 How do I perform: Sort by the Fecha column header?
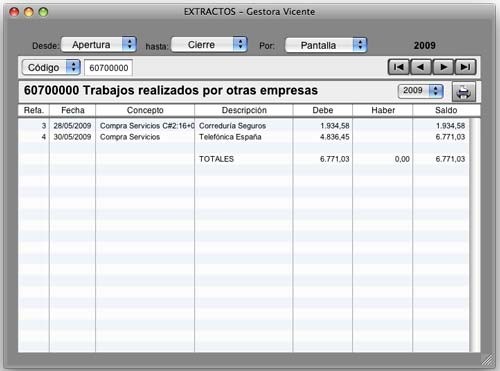[x=73, y=110]
